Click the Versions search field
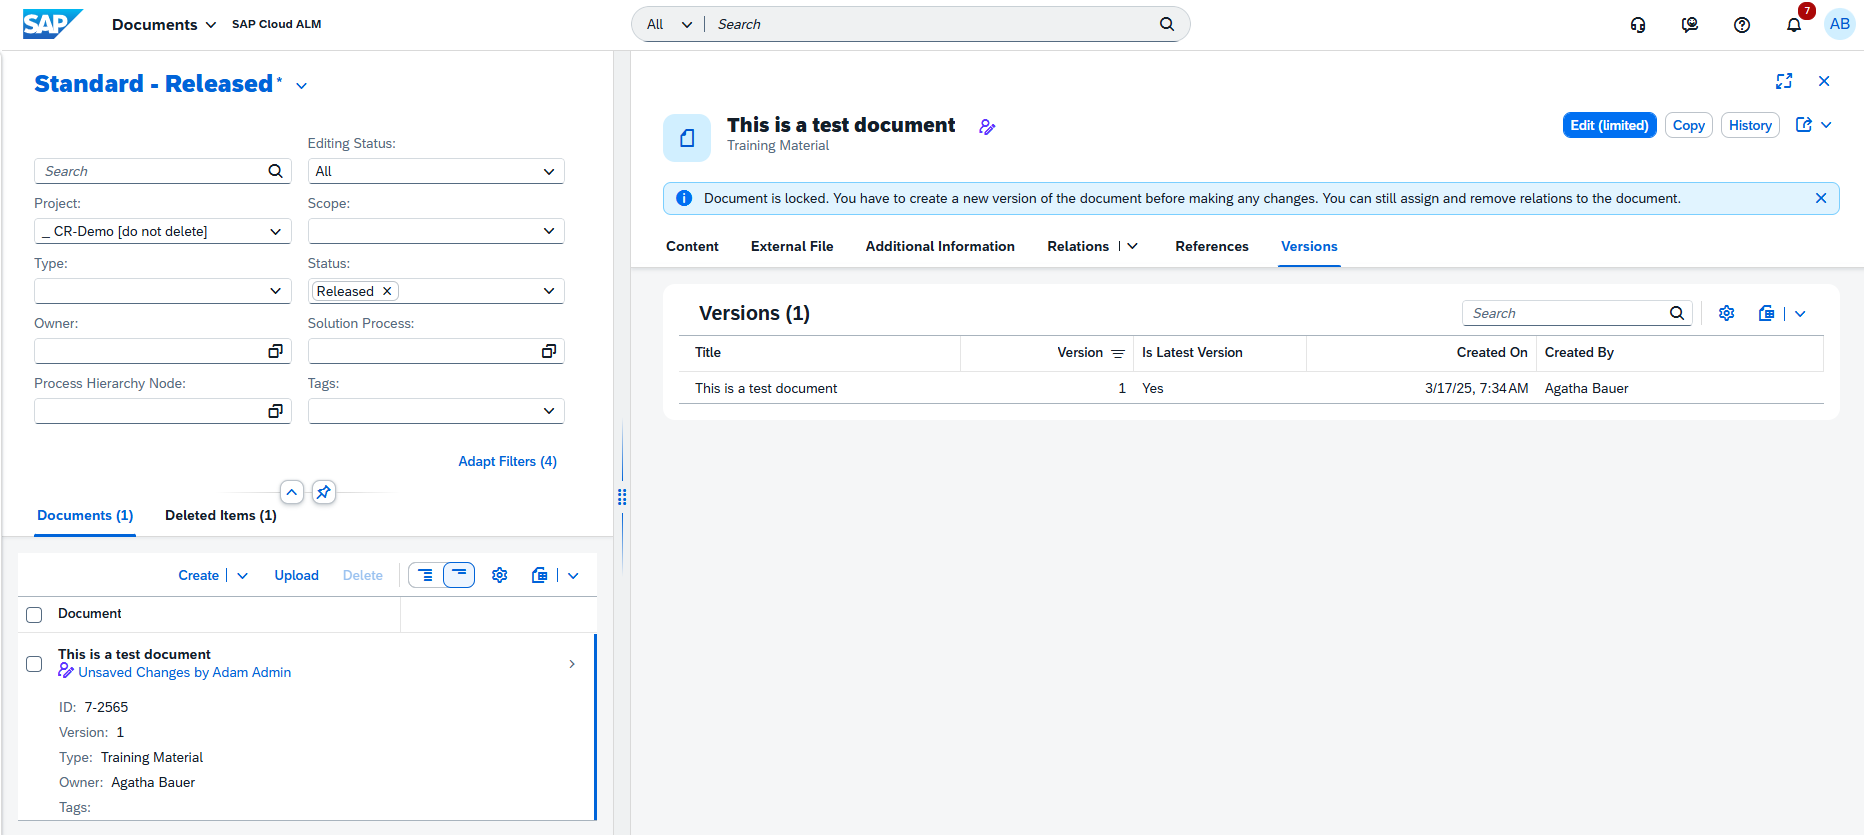Screen dimensions: 1864x835 point(1564,313)
